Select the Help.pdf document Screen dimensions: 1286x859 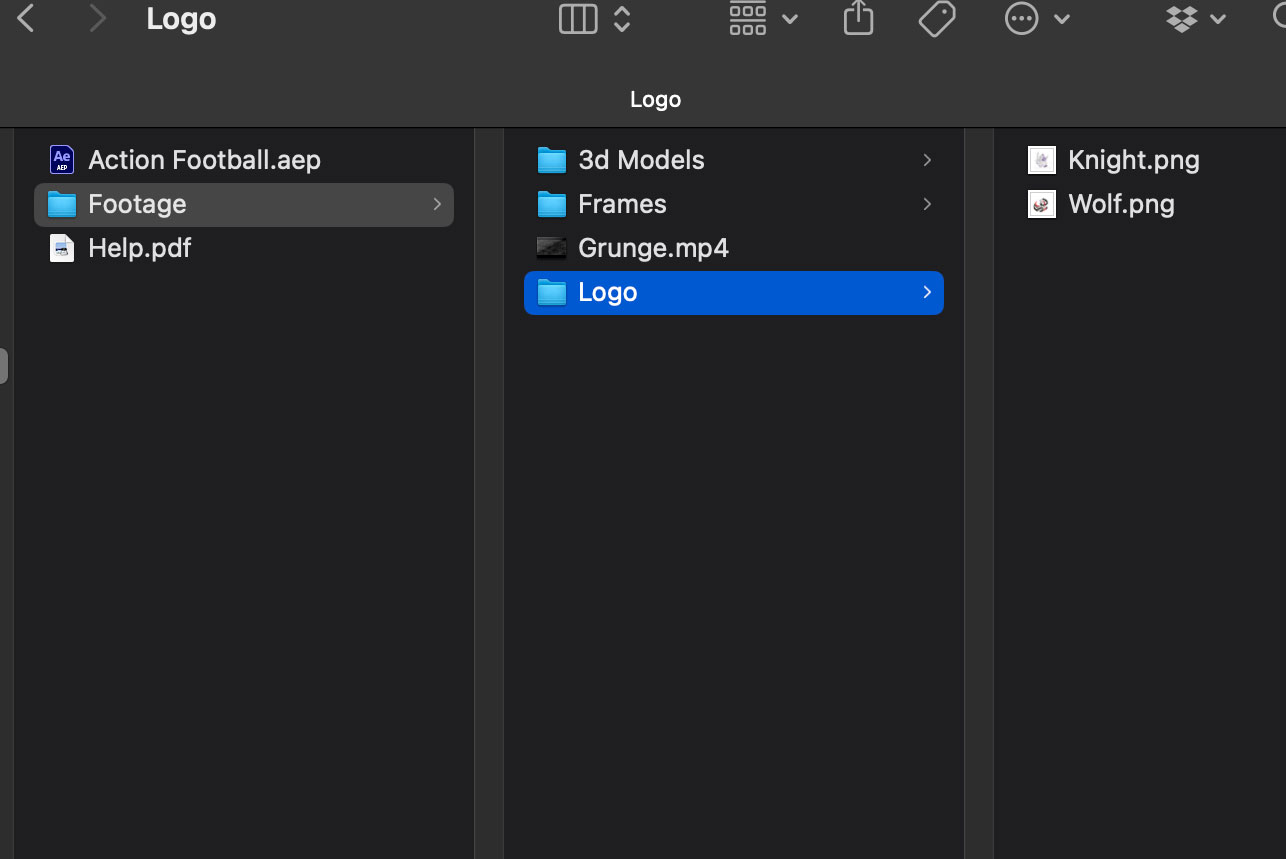[139, 248]
